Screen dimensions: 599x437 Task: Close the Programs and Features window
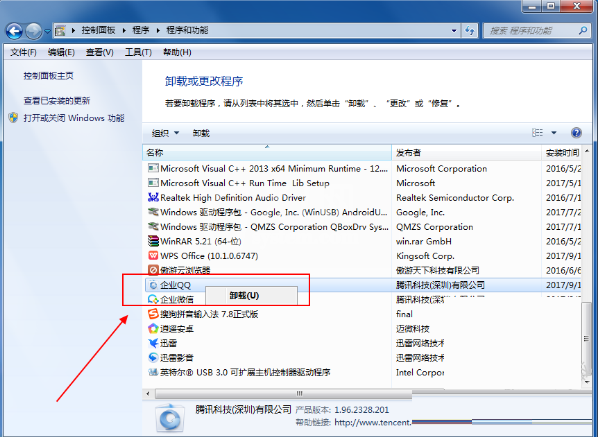pyautogui.click(x=576, y=6)
